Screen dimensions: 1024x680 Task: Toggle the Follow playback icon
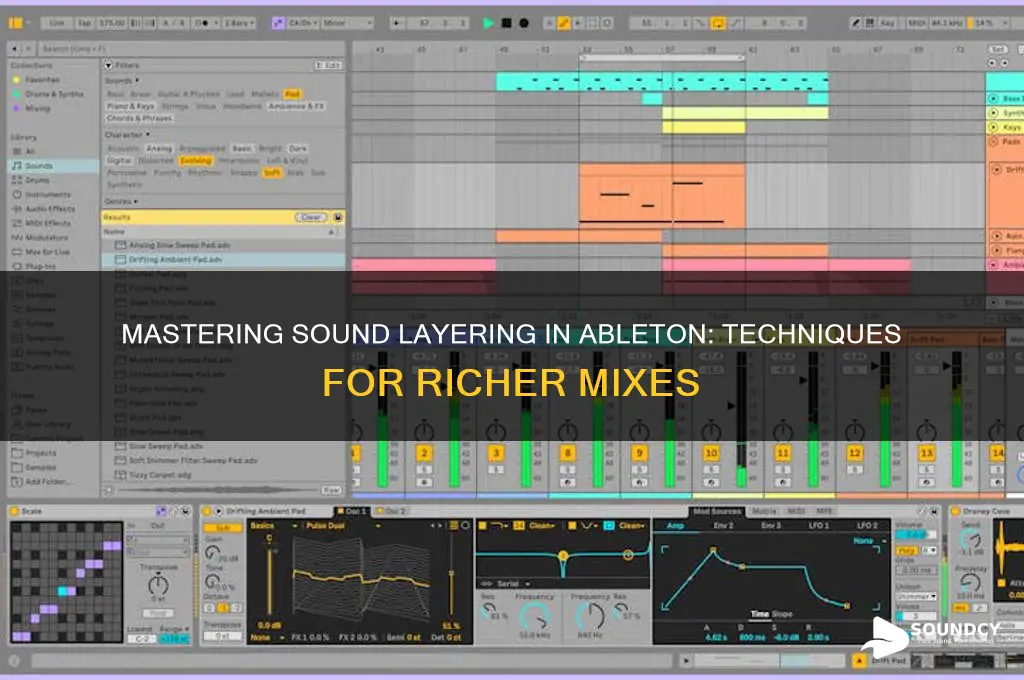(x=398, y=23)
